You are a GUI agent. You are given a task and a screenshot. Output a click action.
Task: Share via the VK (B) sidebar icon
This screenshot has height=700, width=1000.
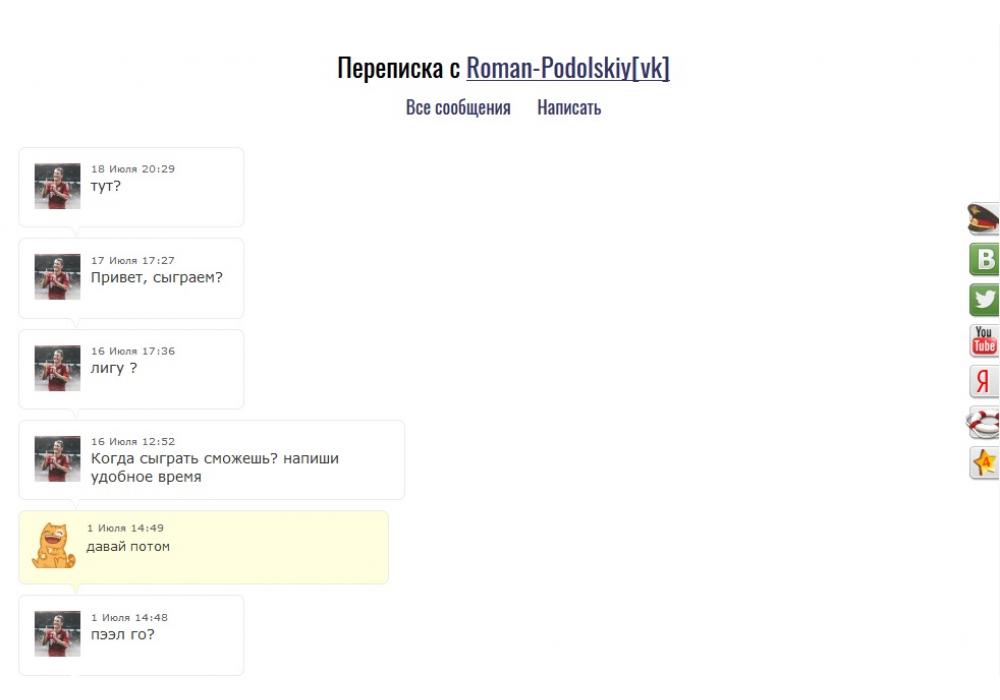[x=984, y=259]
